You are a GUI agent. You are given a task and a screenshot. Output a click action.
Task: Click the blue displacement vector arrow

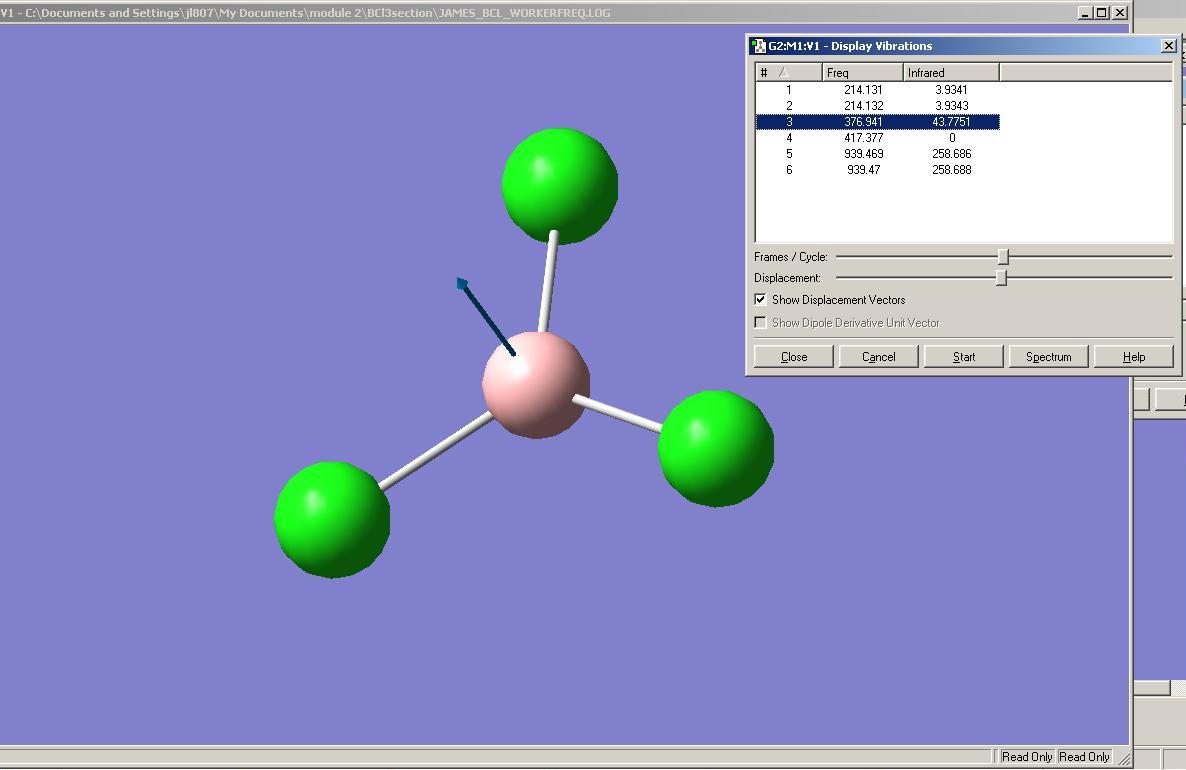click(x=485, y=316)
